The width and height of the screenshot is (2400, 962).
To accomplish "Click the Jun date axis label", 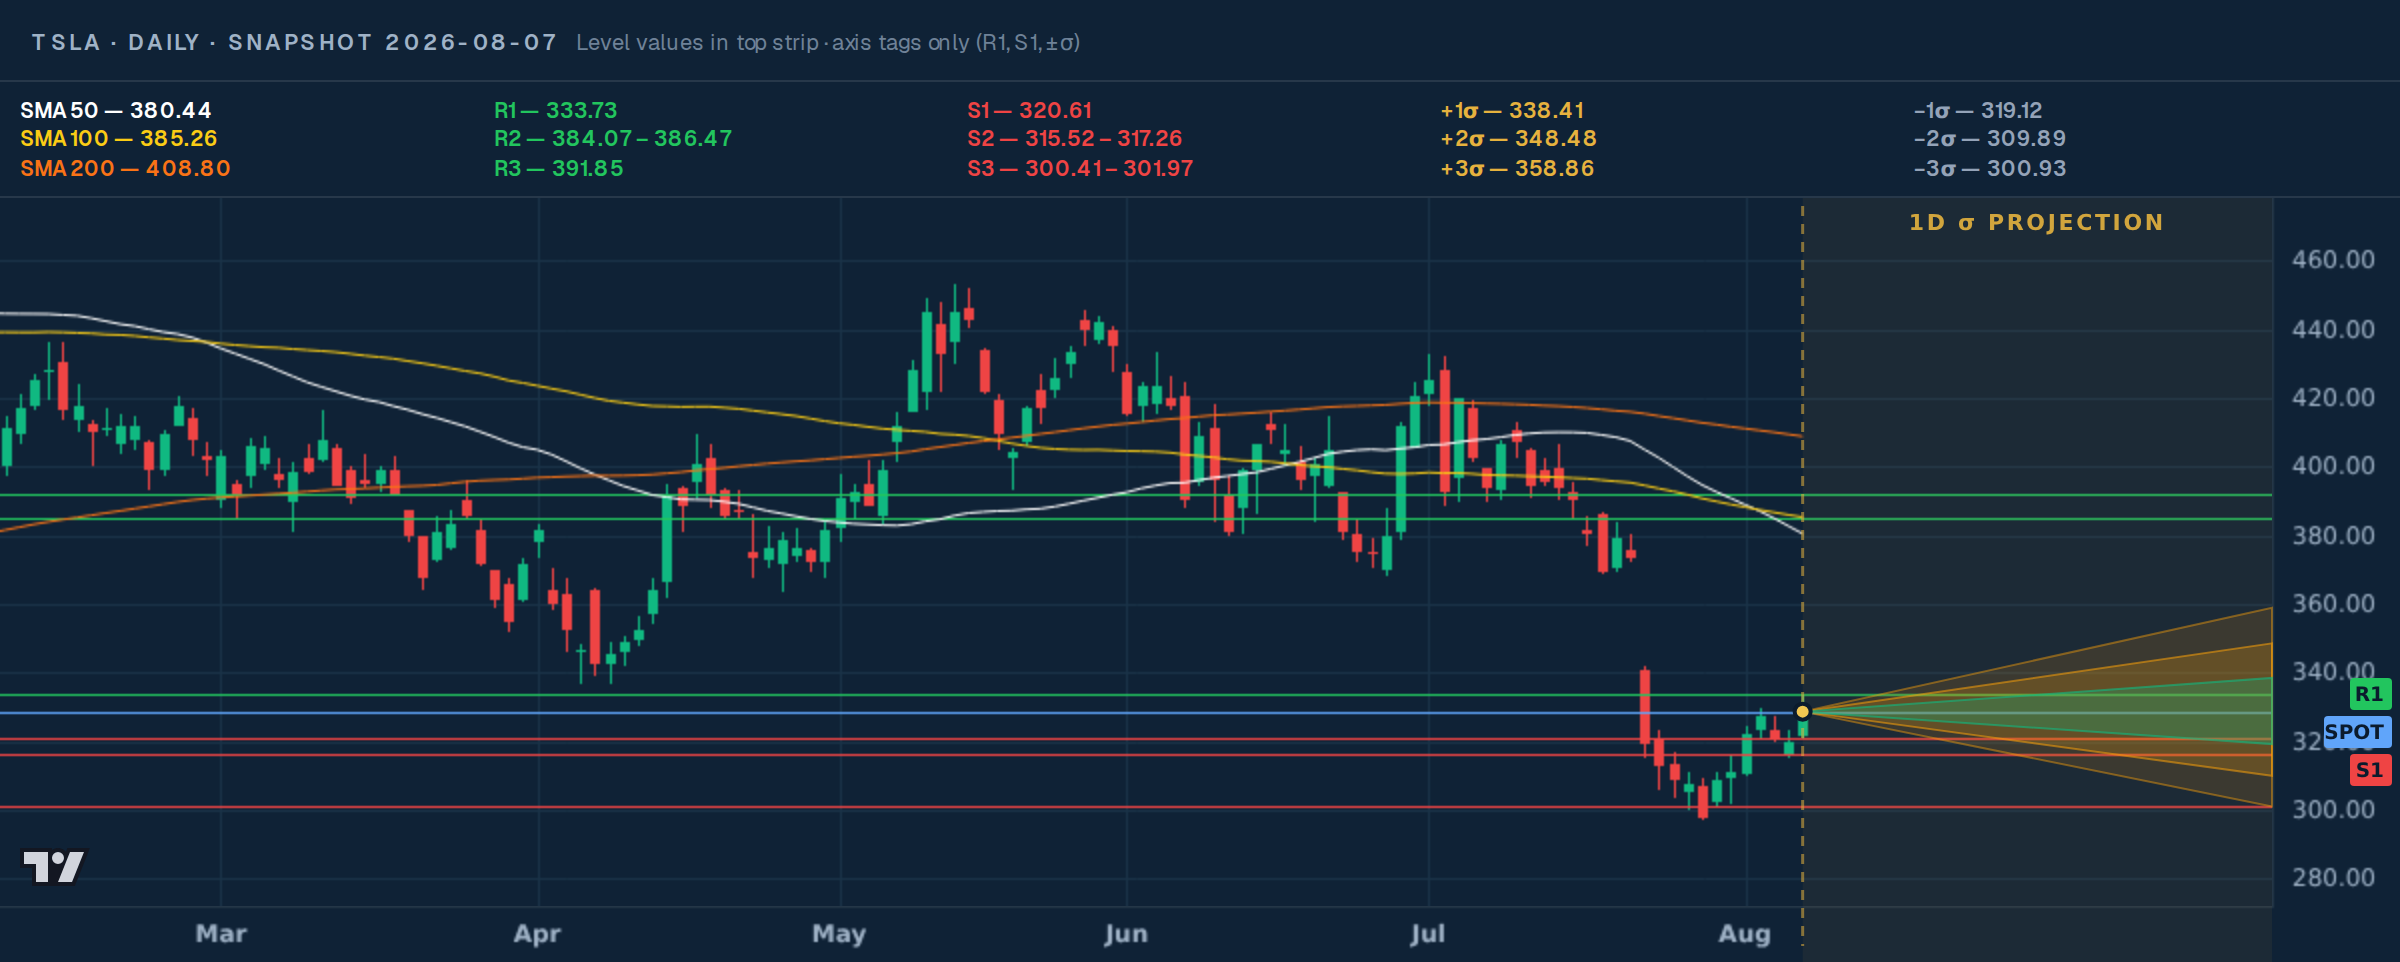I will point(1126,934).
